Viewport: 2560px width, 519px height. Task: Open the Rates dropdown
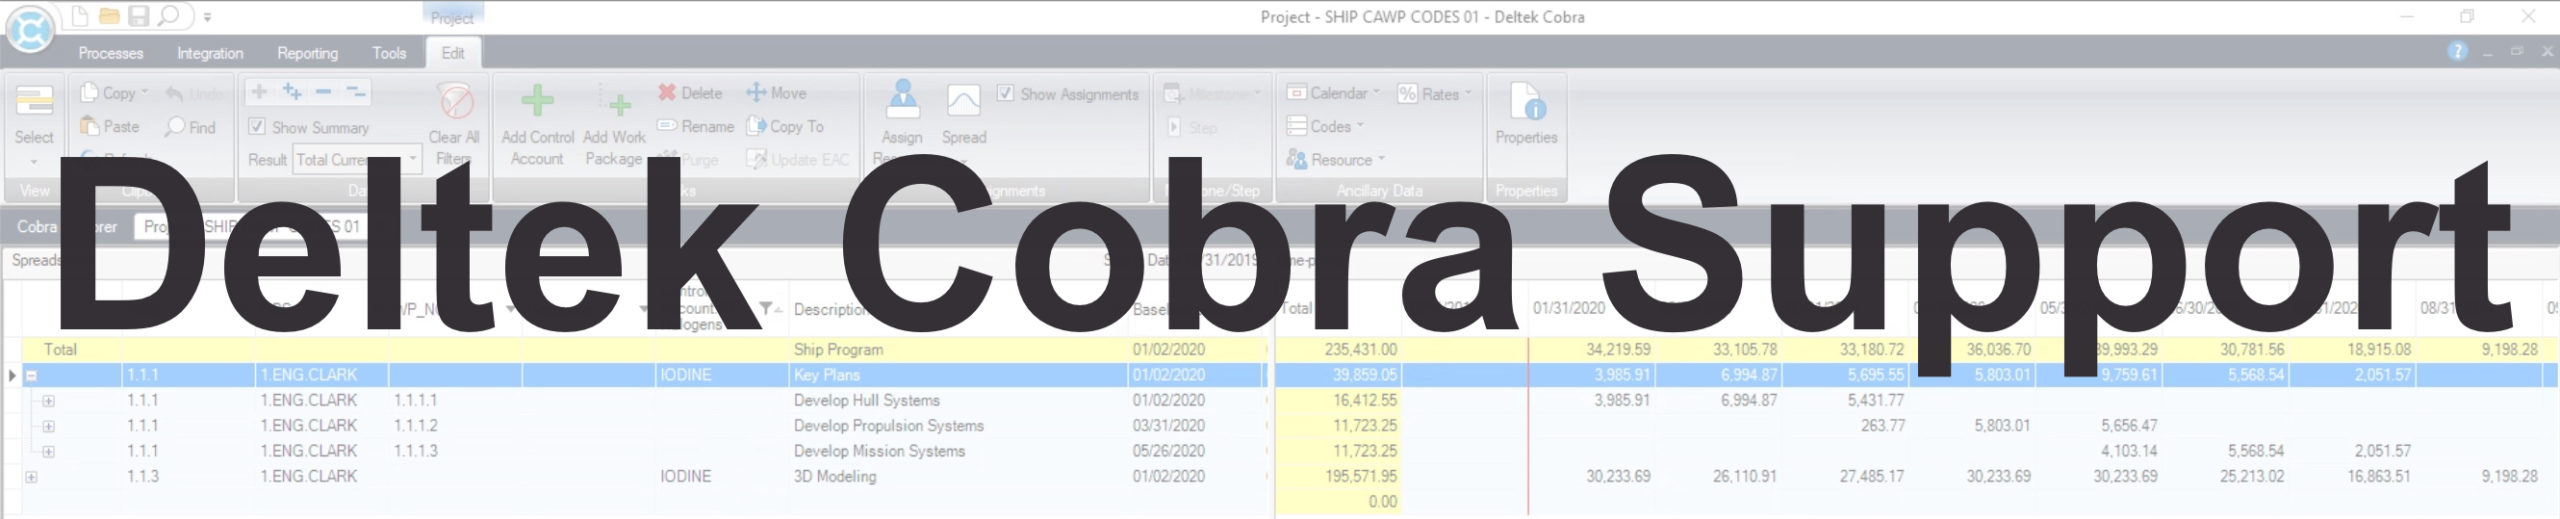tap(1434, 93)
